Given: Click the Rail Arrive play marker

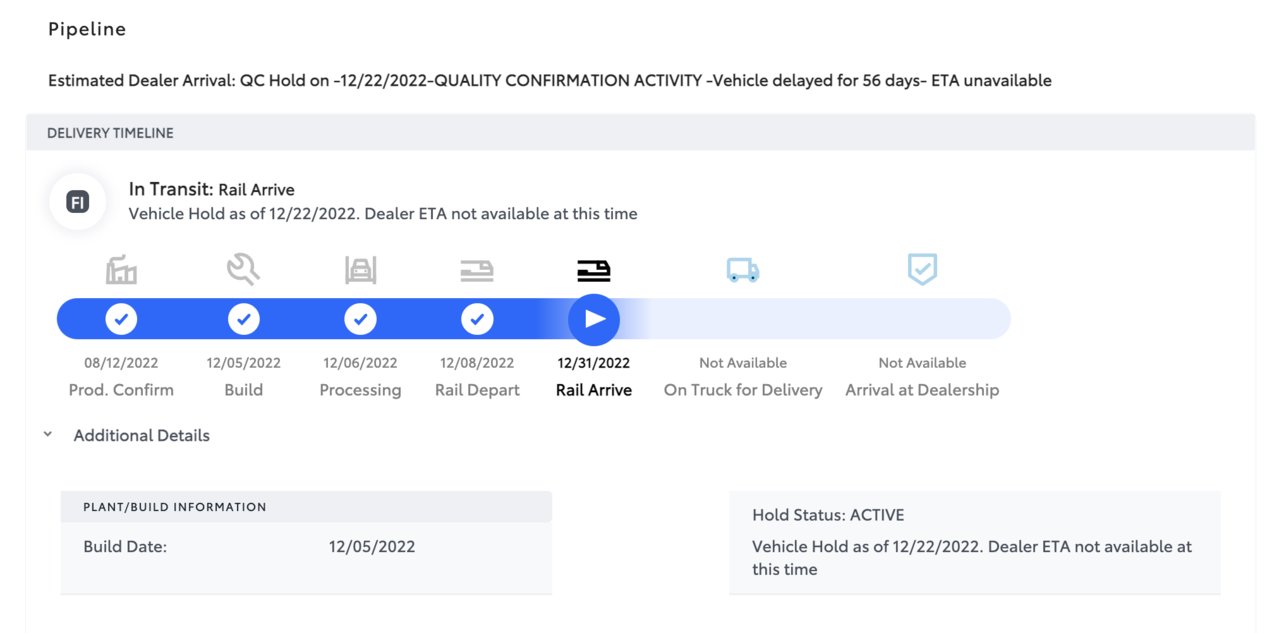Looking at the screenshot, I should click(x=594, y=319).
